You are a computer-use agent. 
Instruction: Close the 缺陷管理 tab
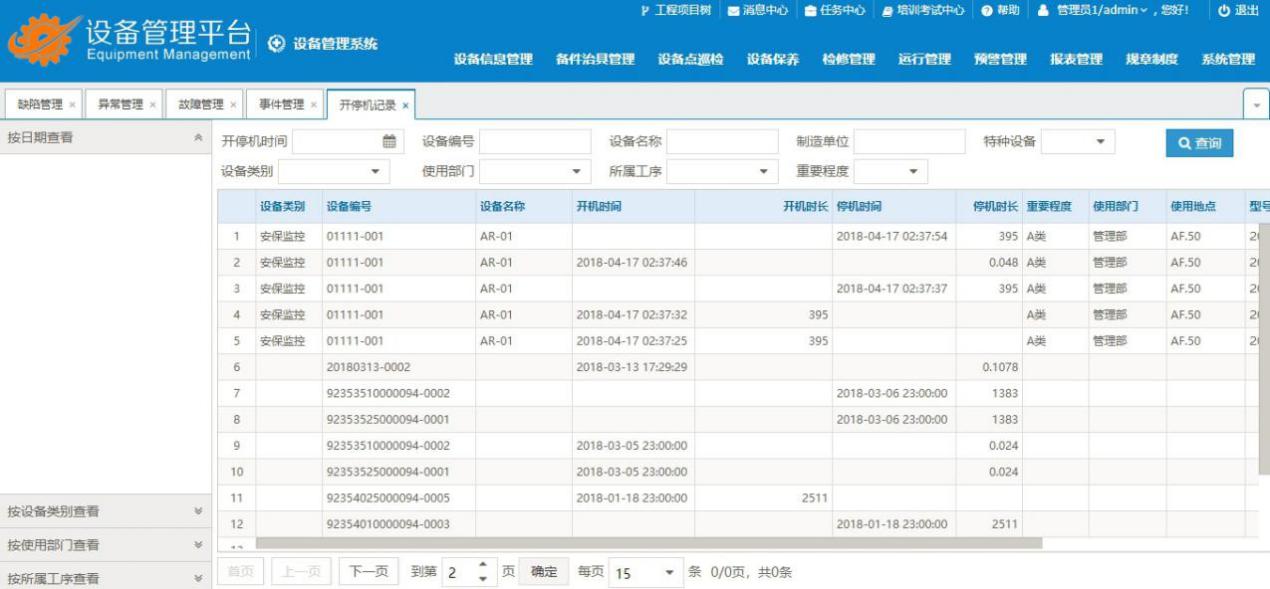tap(72, 105)
